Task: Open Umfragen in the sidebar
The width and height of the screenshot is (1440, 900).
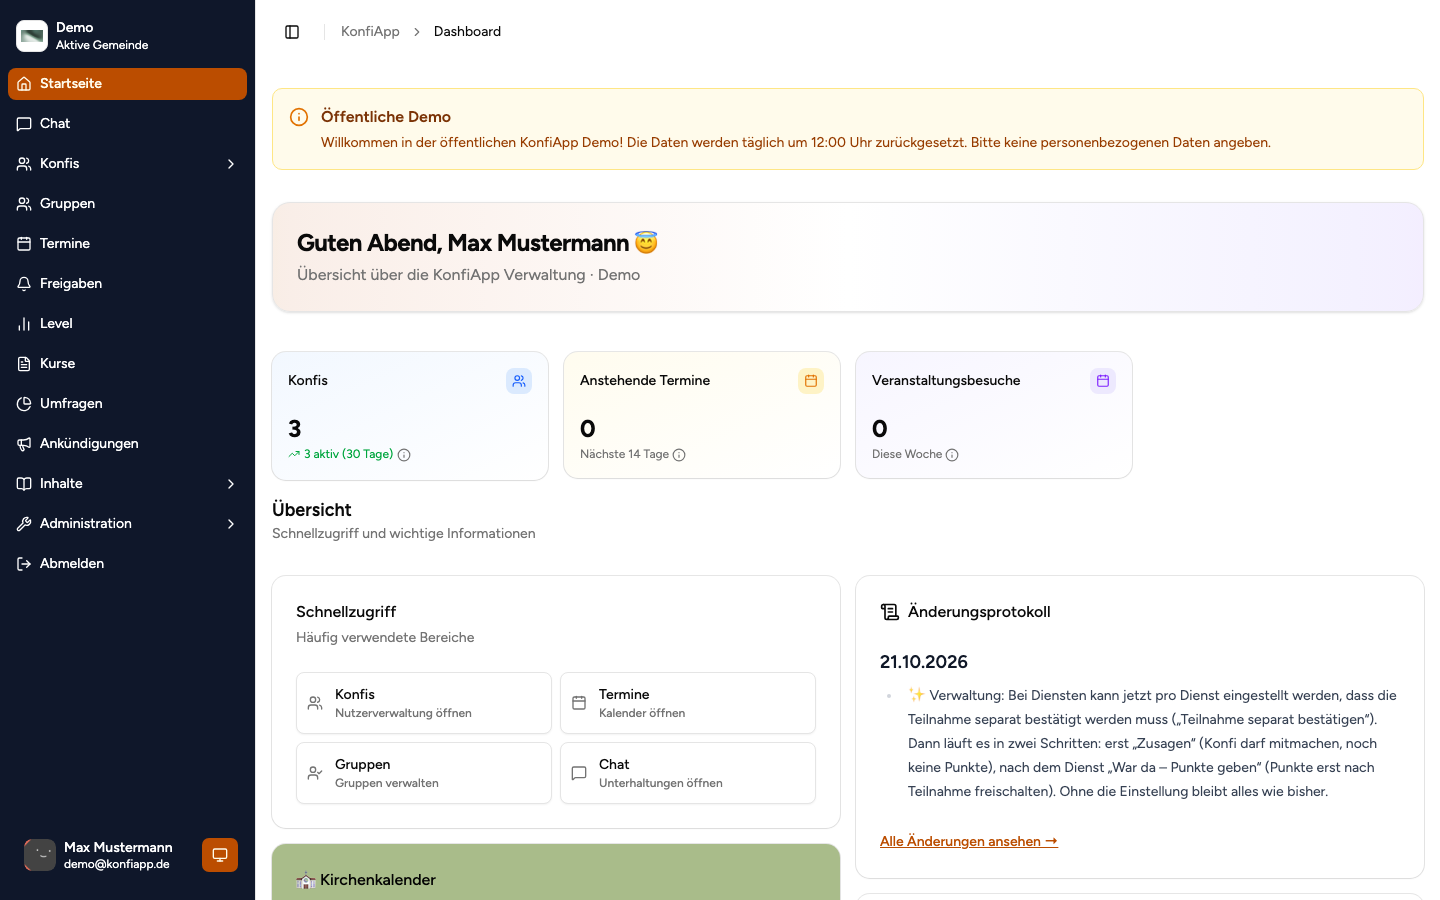Action: pos(127,404)
